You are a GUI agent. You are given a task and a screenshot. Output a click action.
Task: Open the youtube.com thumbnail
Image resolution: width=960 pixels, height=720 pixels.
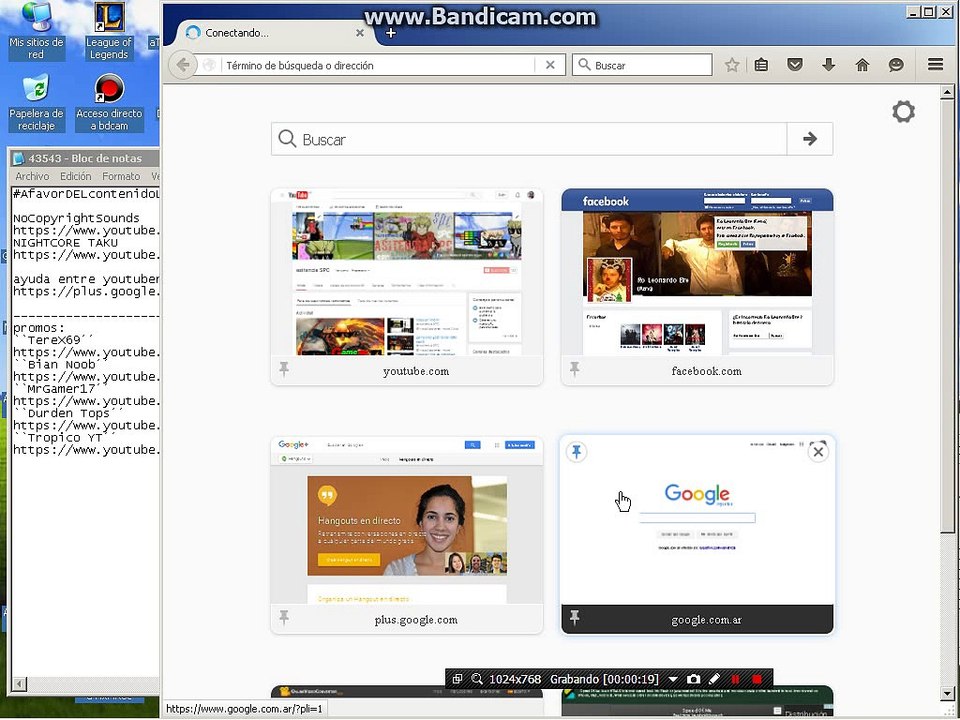(x=407, y=272)
